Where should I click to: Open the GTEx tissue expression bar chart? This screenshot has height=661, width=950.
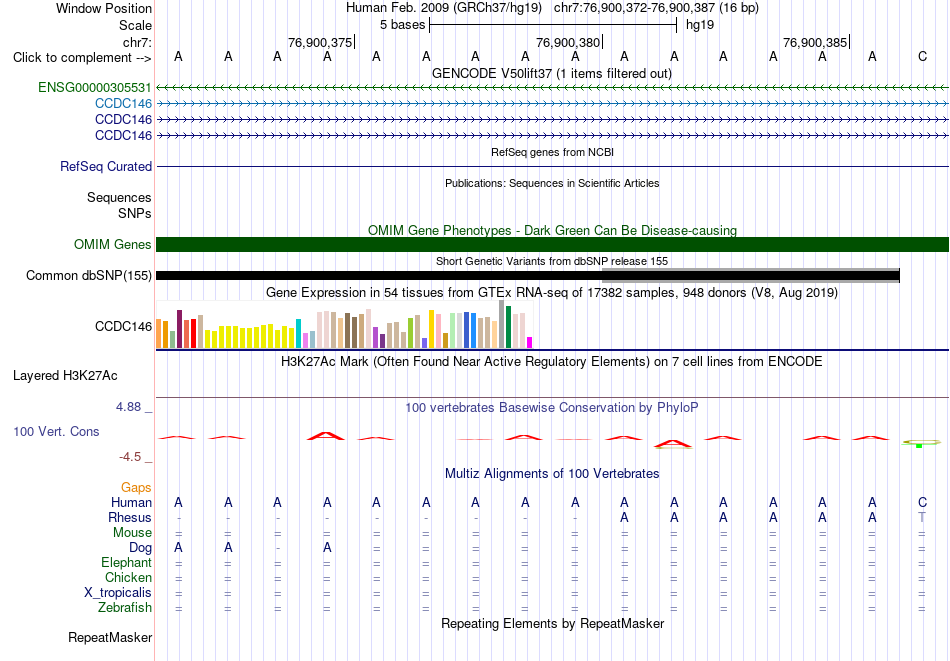[344, 325]
